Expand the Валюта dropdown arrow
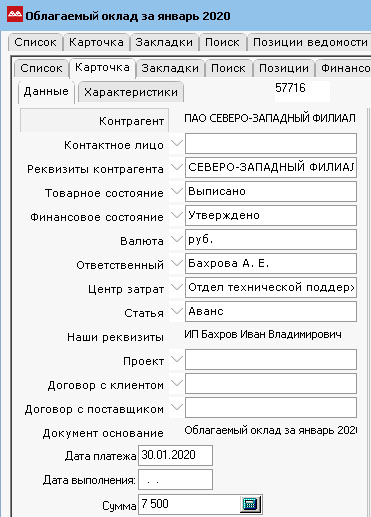 pyautogui.click(x=177, y=240)
